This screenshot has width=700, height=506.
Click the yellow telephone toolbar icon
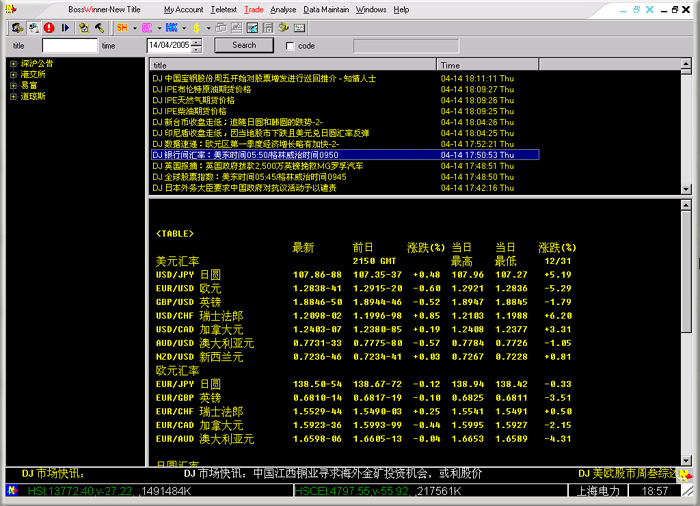point(283,28)
